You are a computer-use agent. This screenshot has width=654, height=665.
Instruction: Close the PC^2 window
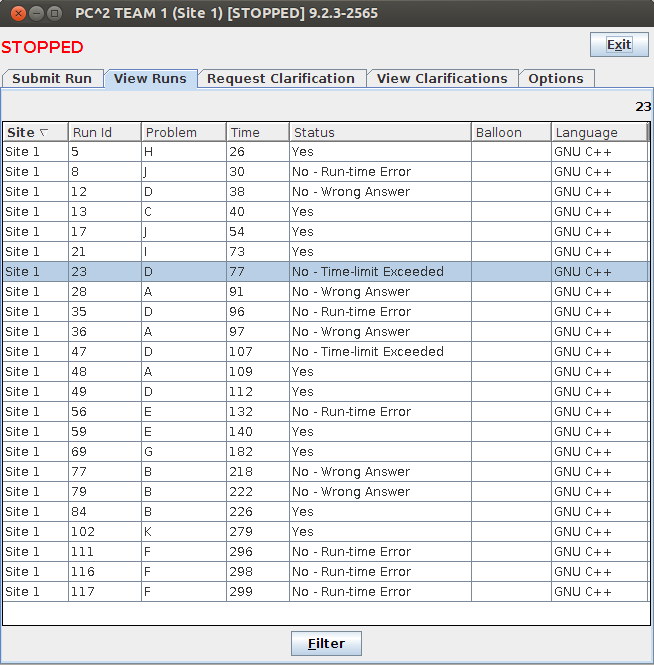tap(14, 14)
